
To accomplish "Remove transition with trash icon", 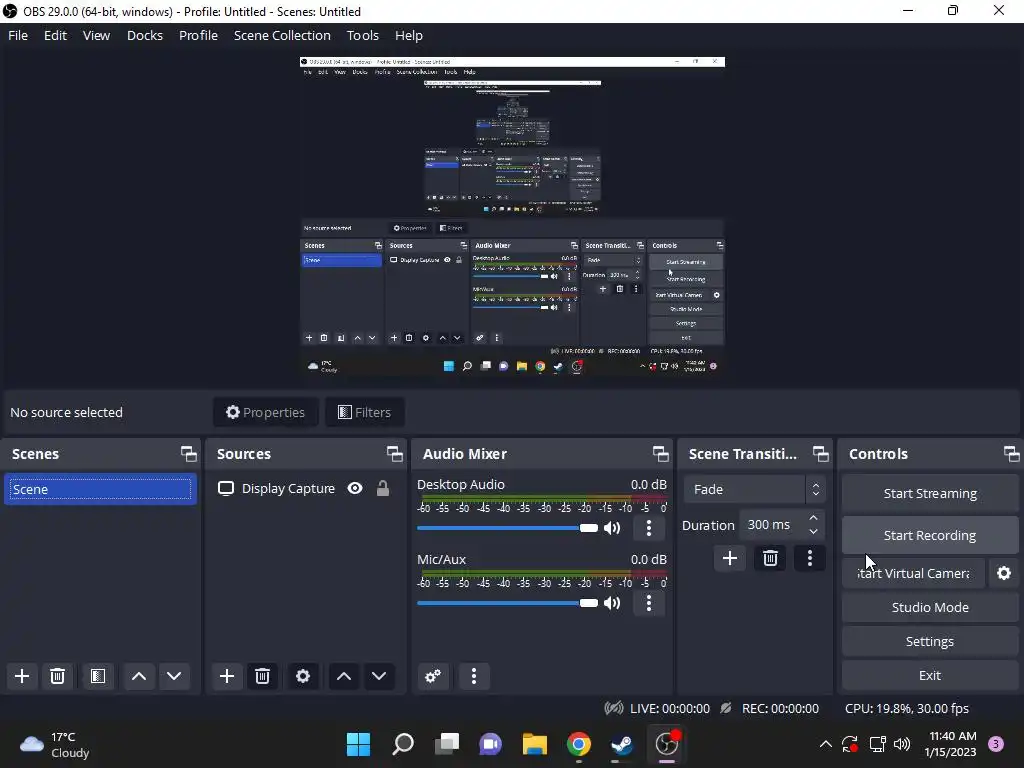I will pos(770,558).
